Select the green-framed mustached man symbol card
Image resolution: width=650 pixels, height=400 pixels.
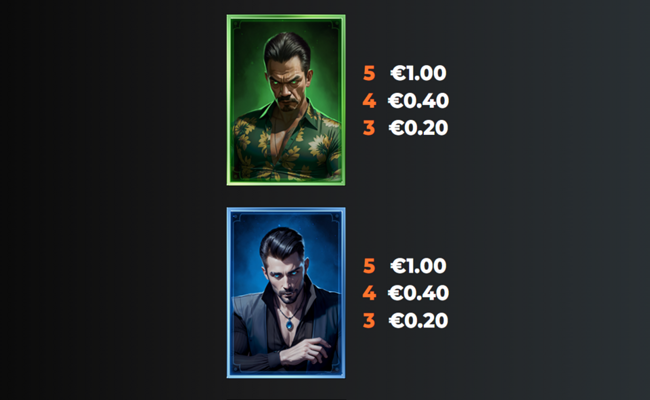286,100
